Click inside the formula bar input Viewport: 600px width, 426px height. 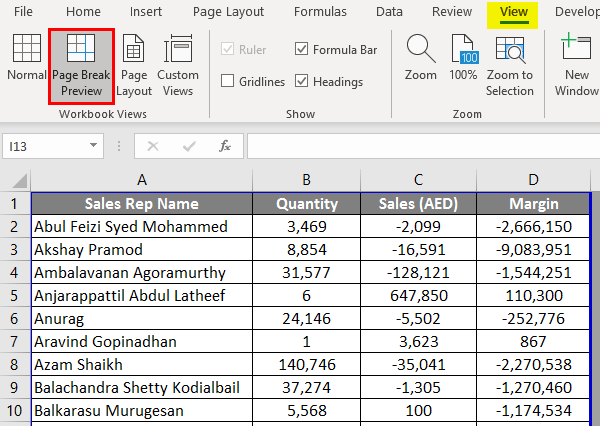[420, 146]
